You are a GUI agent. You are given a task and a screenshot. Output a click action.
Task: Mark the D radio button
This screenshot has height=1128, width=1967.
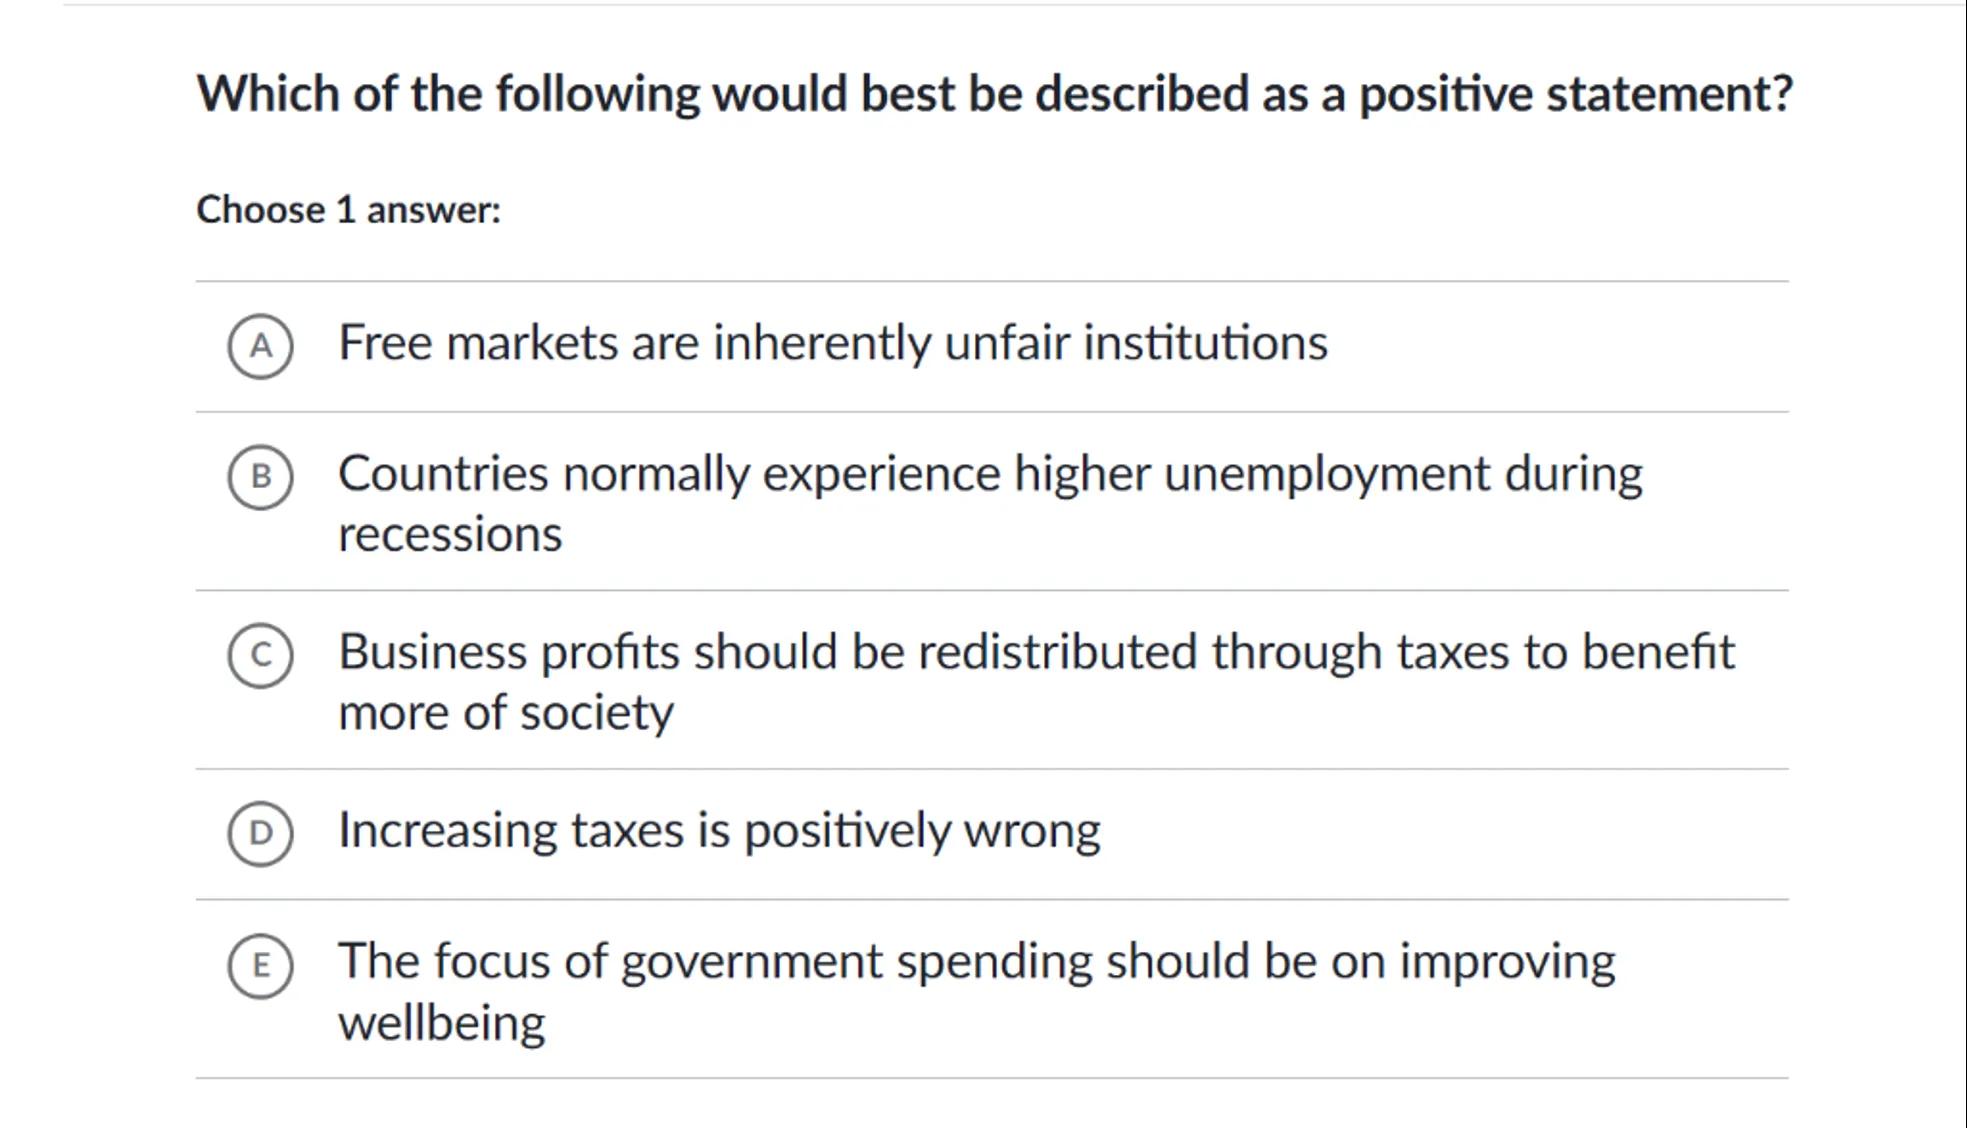point(260,833)
